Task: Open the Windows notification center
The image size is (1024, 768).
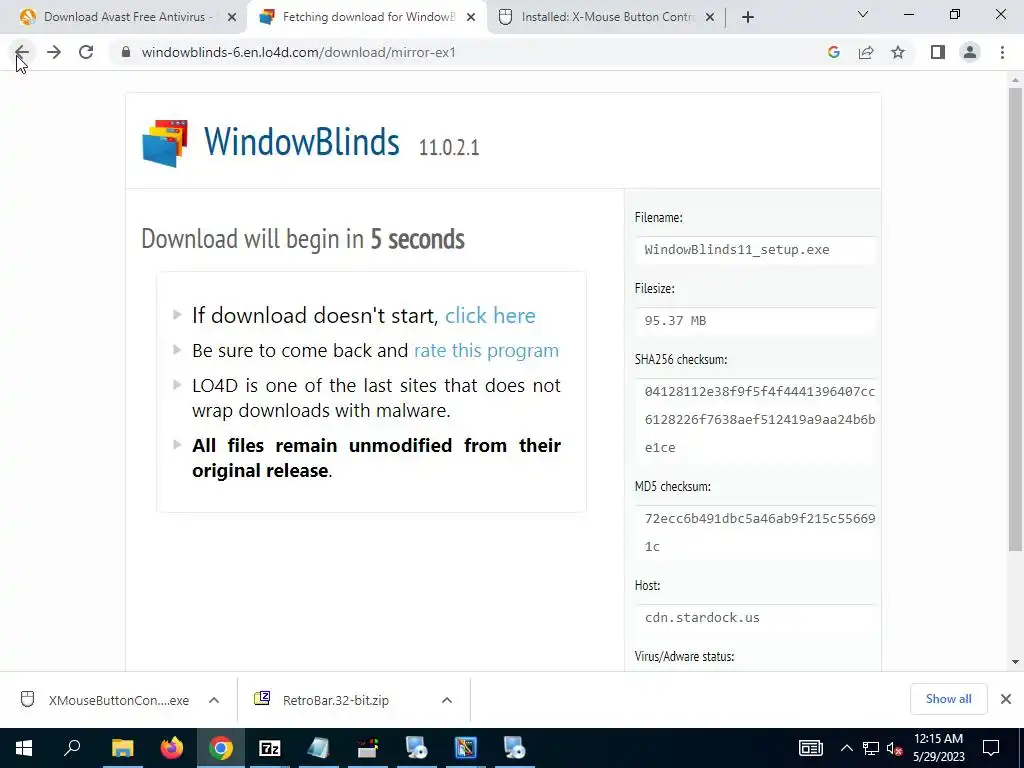Action: [x=991, y=748]
